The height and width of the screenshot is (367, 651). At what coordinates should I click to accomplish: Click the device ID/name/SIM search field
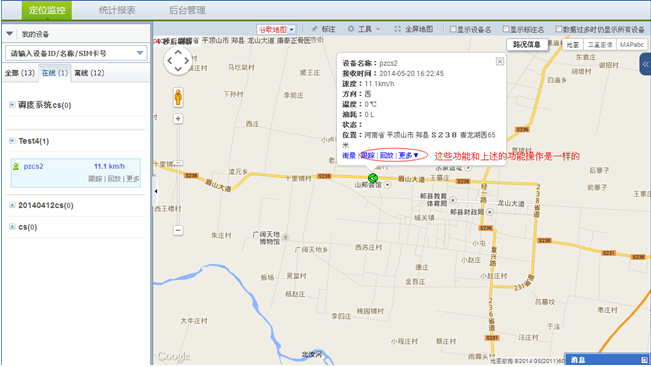coord(76,53)
